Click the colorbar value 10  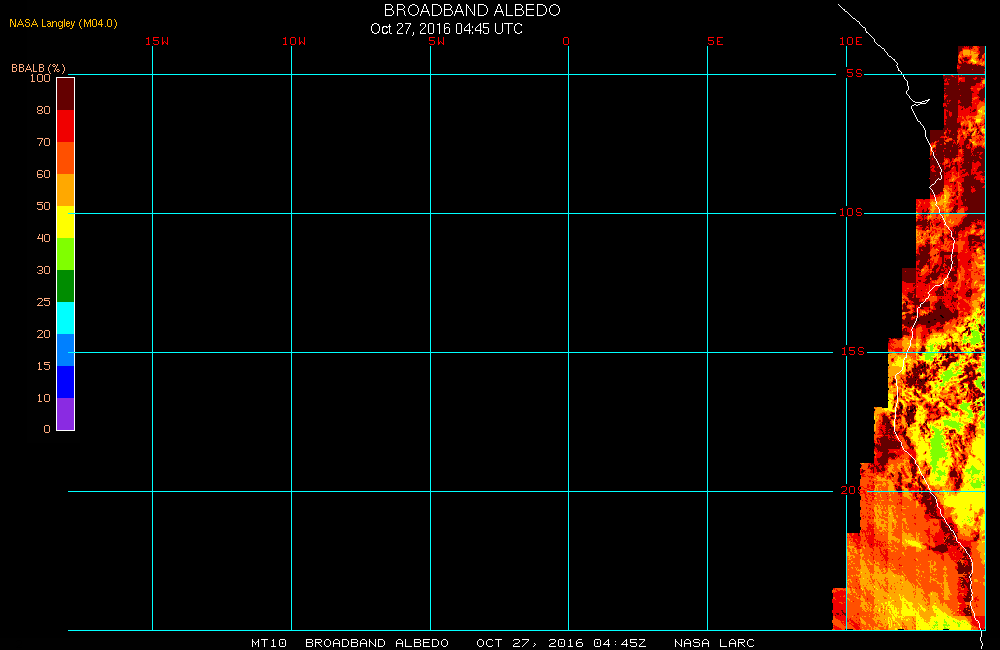click(43, 398)
